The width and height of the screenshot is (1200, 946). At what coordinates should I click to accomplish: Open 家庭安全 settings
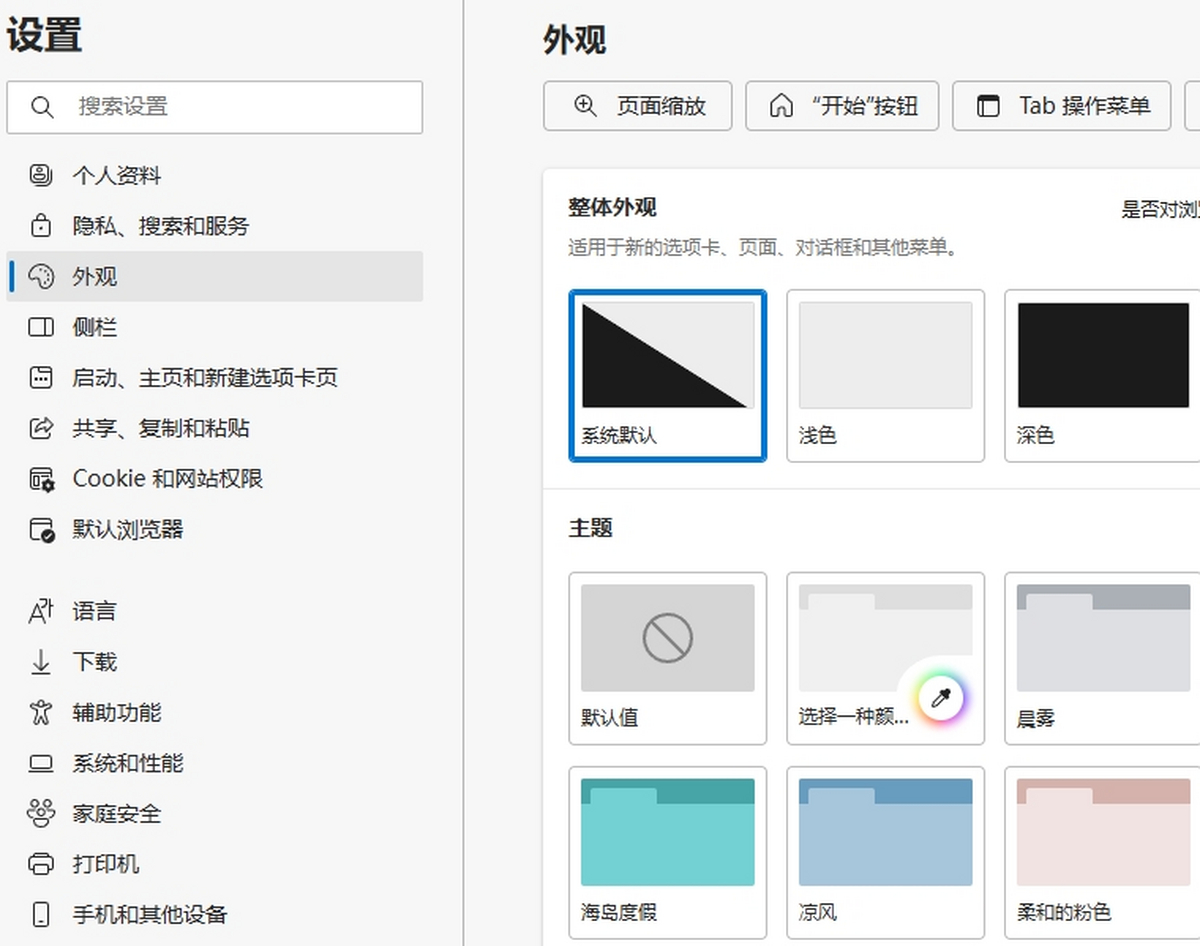(215, 814)
